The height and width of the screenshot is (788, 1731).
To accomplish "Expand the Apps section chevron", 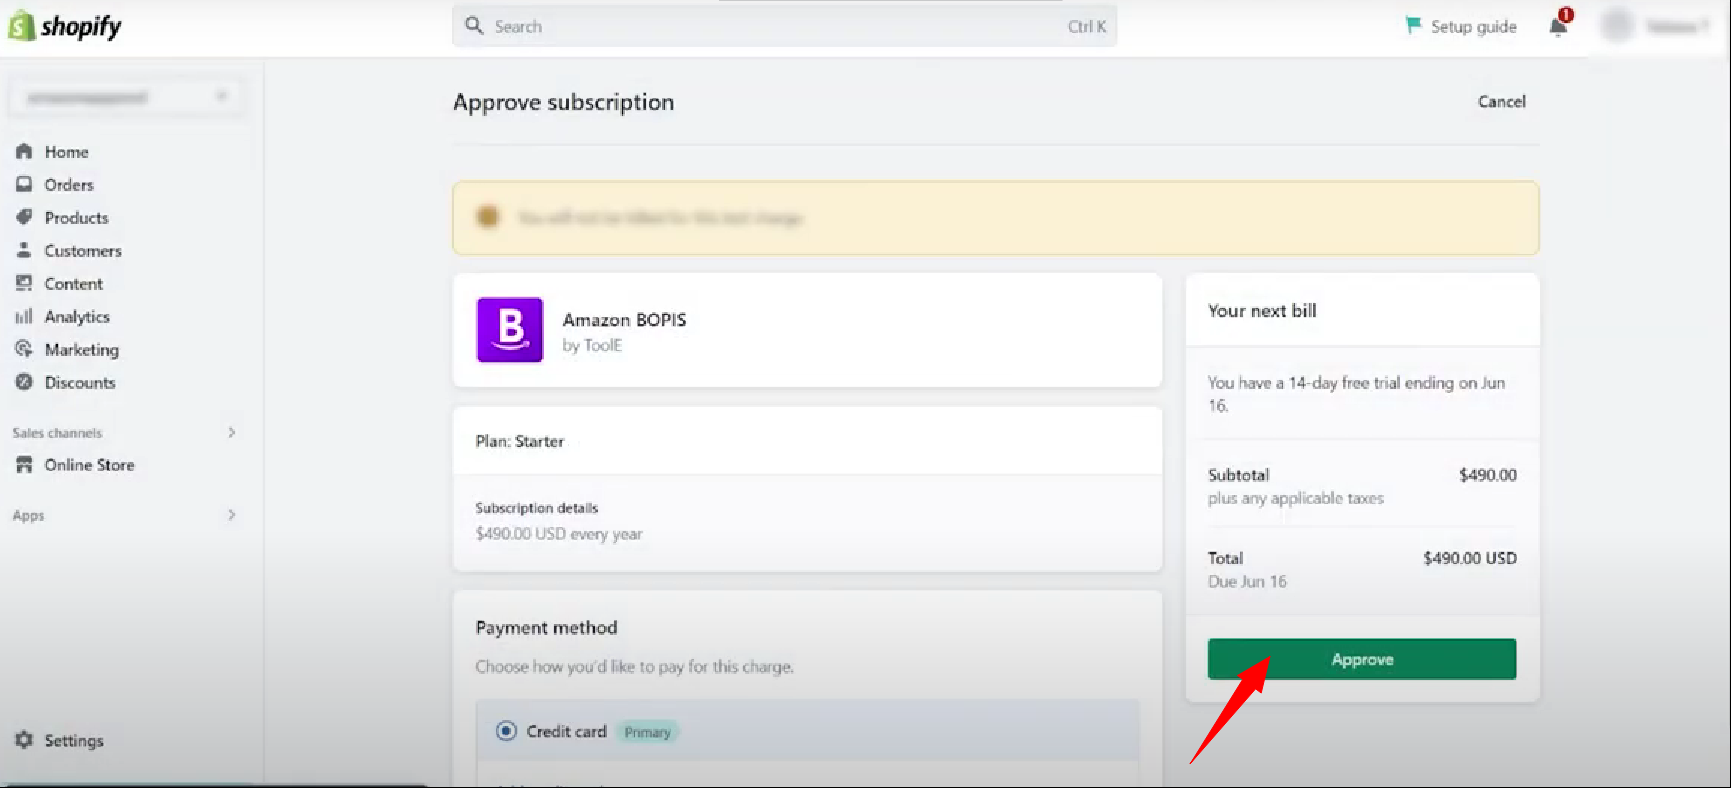I will tap(231, 515).
